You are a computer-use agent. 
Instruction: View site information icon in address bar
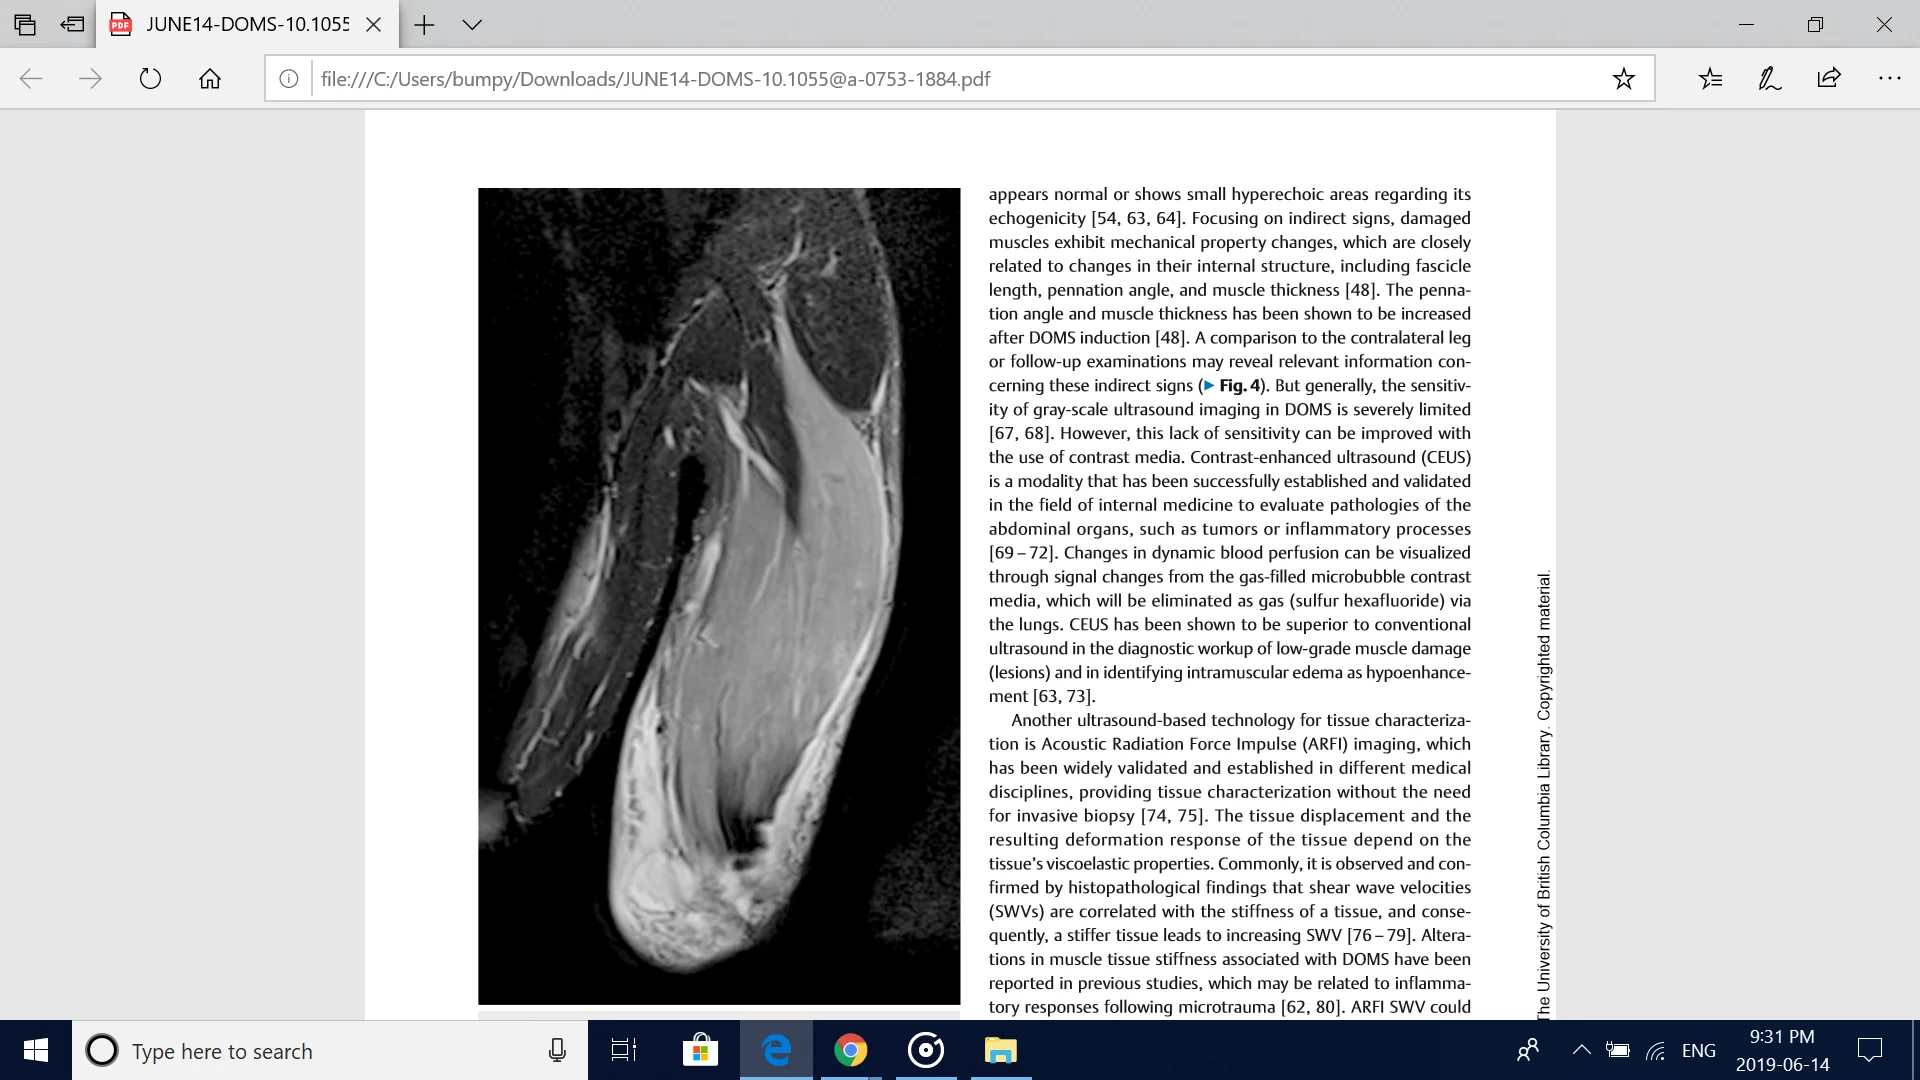[288, 79]
